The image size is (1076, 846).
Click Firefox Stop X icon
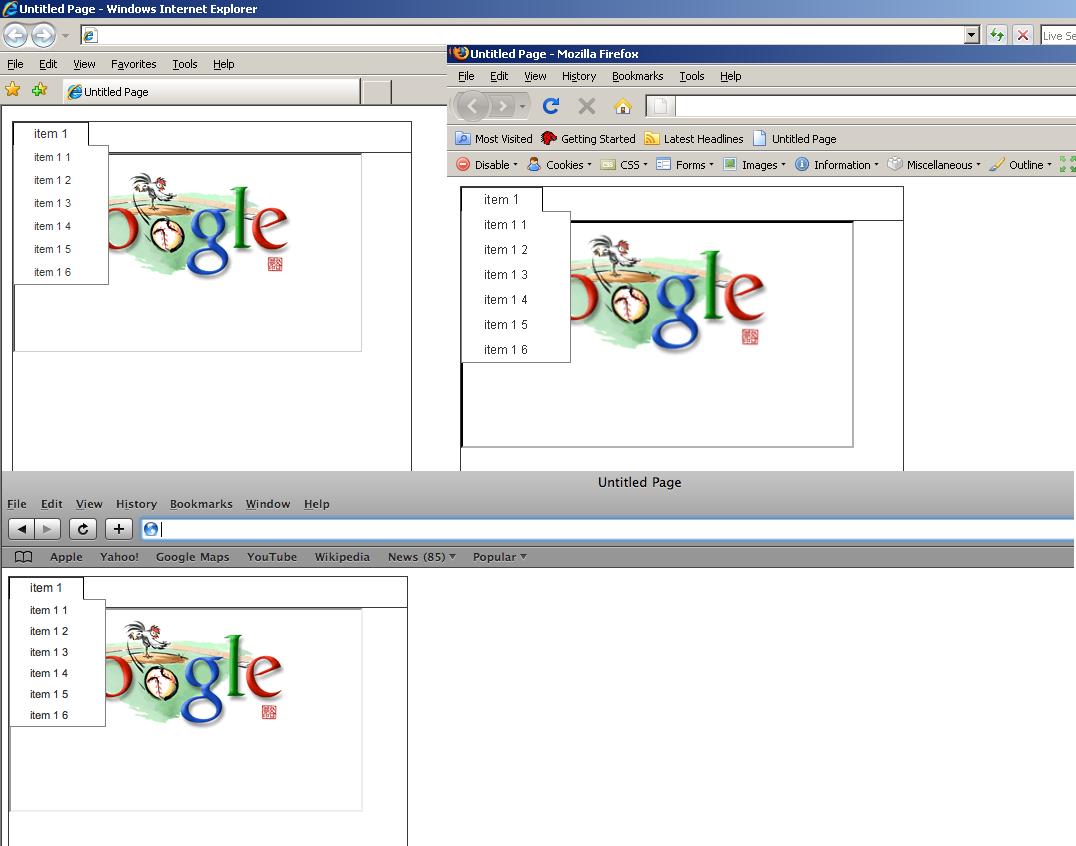587,106
